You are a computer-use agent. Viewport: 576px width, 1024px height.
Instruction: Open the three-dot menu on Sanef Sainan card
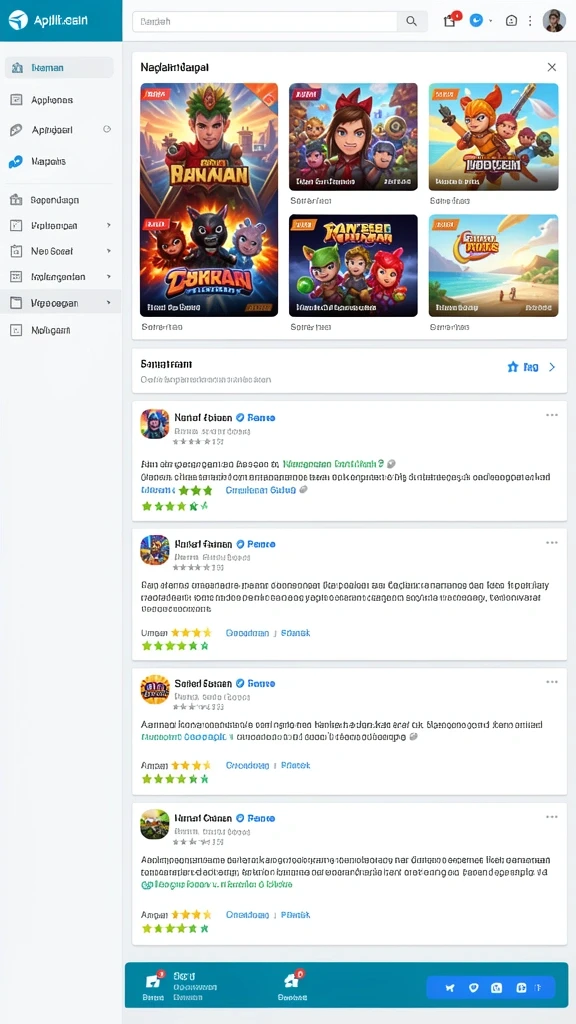(x=552, y=682)
